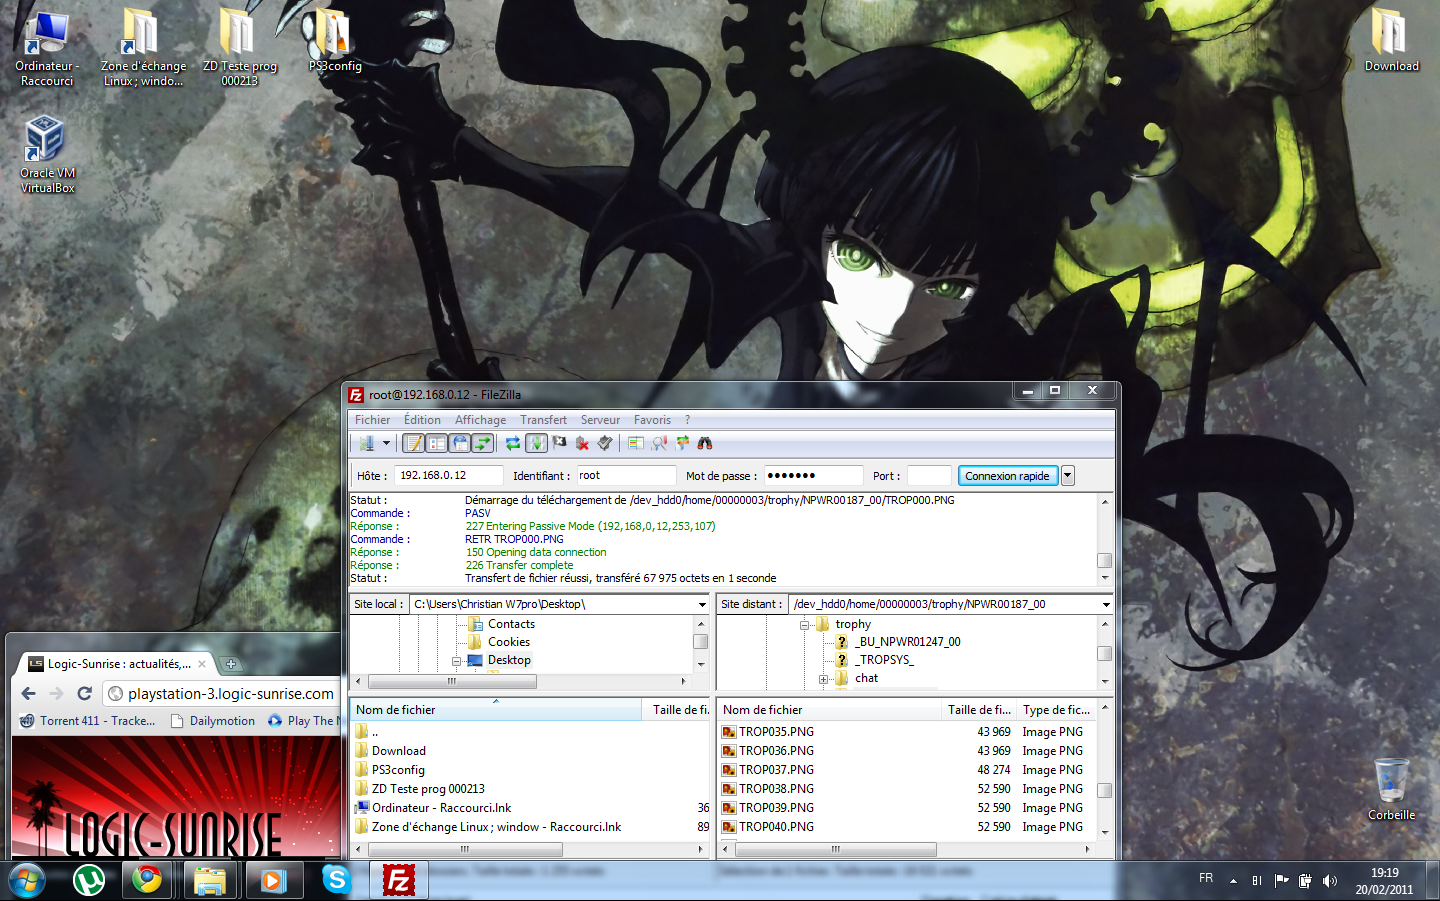Open the Site local path dropdown
This screenshot has width=1440, height=901.
702,605
